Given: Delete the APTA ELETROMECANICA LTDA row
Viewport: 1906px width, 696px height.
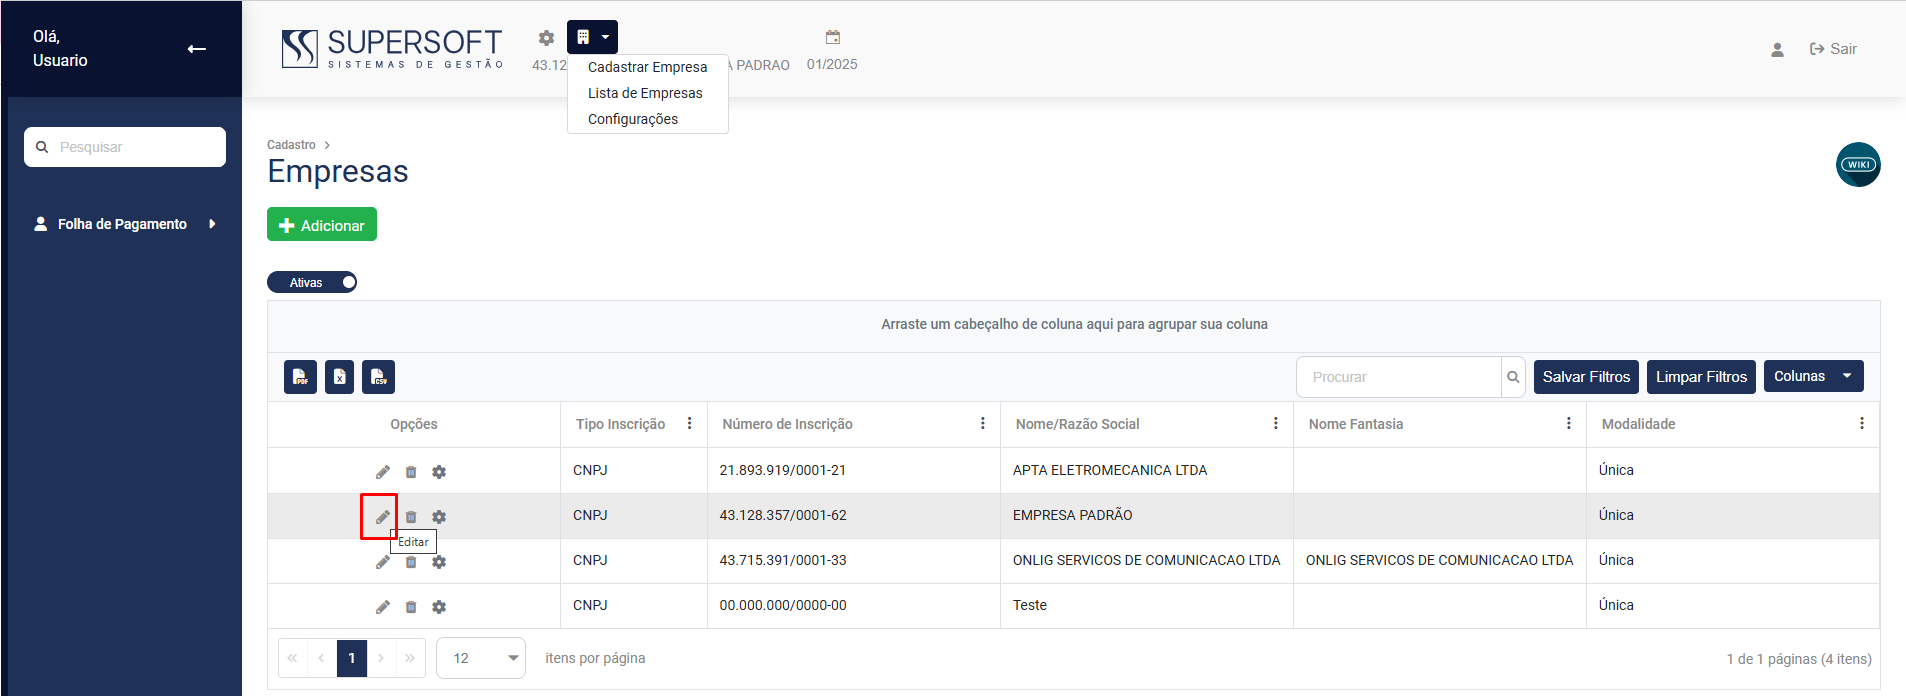Looking at the screenshot, I should [x=411, y=472].
